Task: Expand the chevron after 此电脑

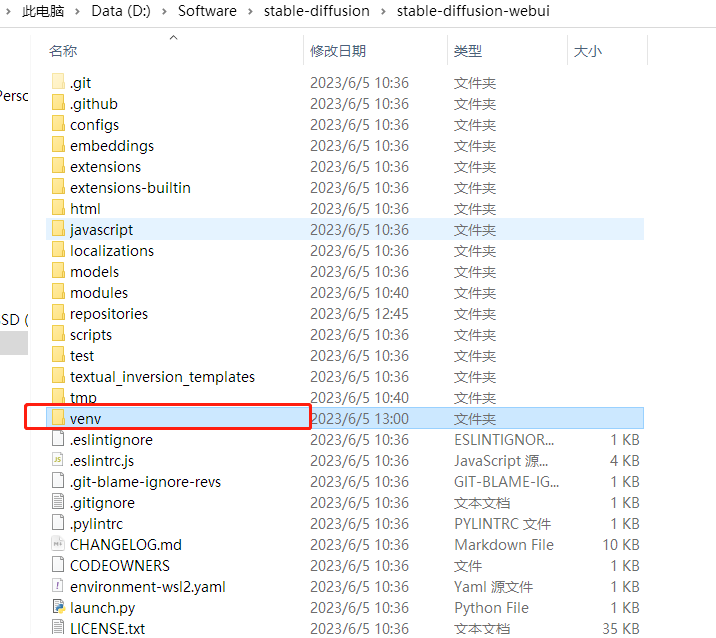Action: [x=77, y=11]
